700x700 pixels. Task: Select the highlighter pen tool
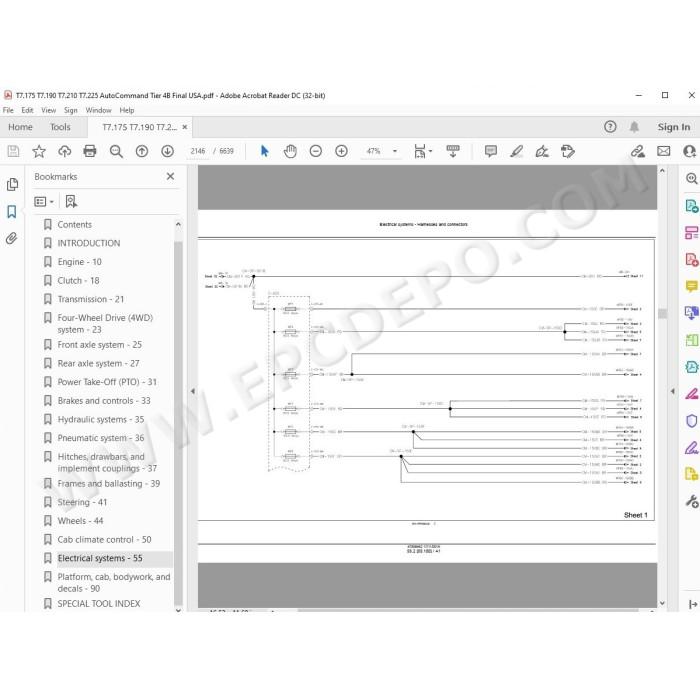[x=517, y=151]
